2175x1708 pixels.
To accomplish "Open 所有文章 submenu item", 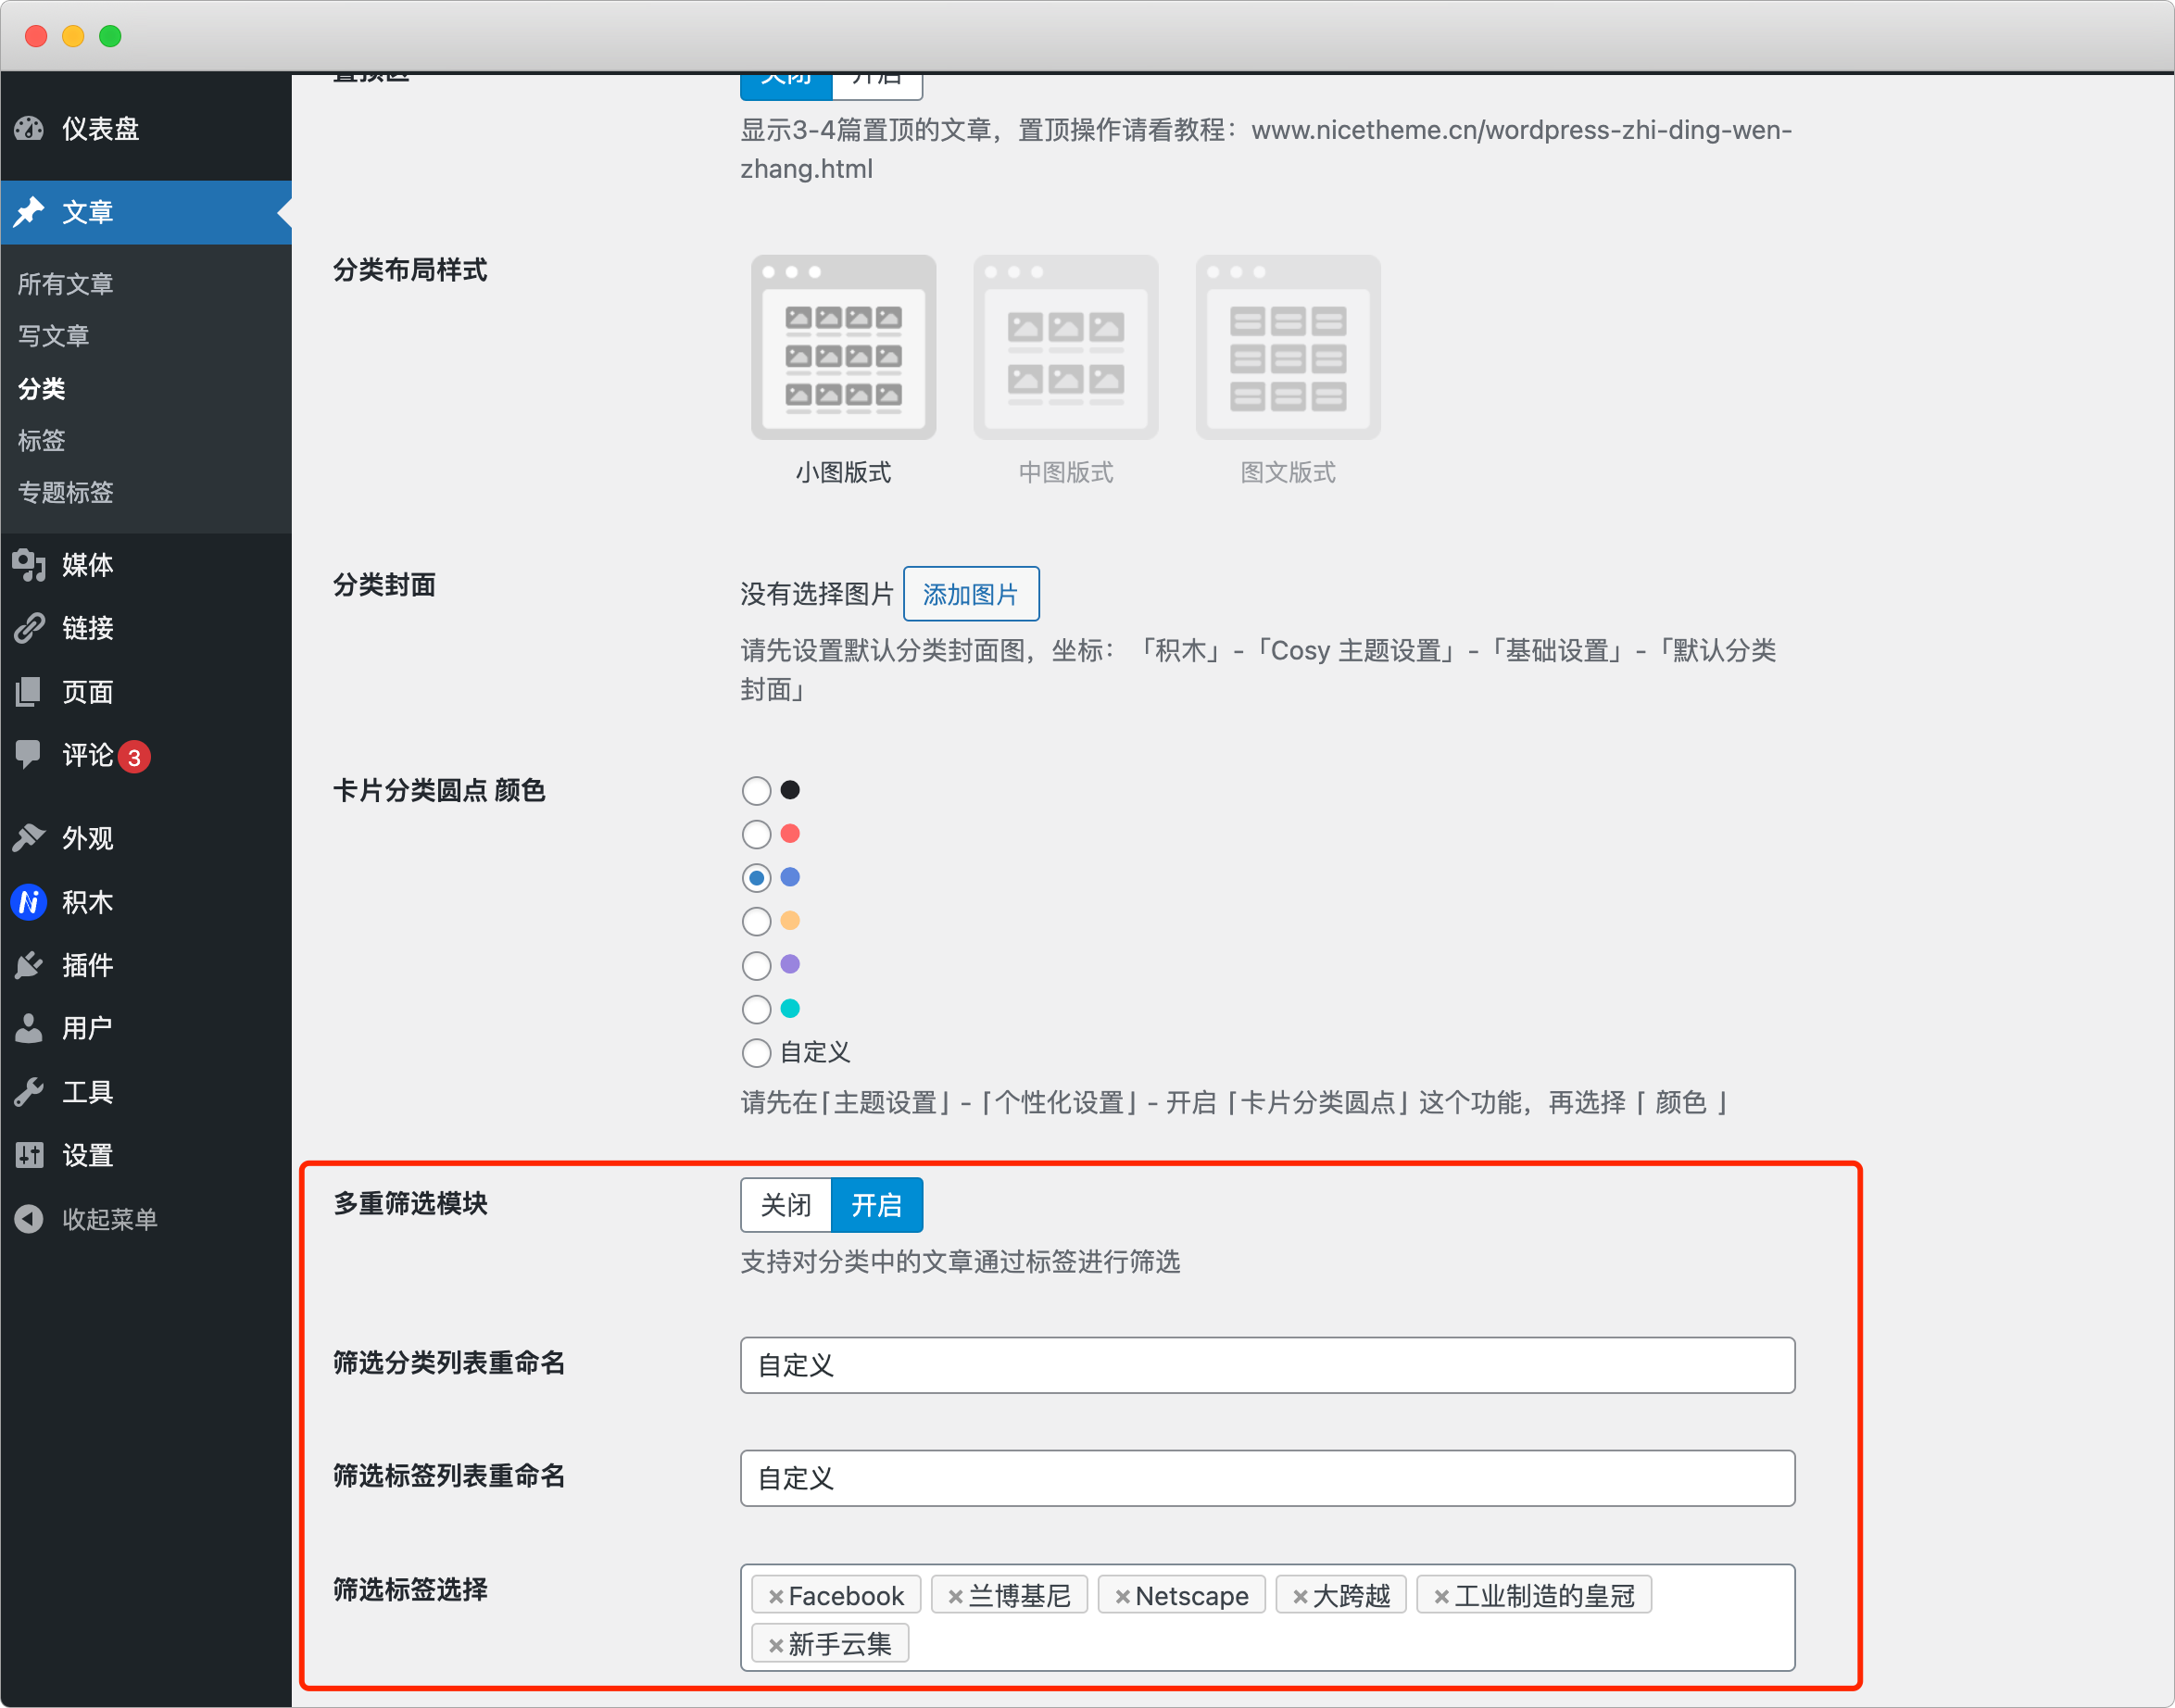I will 66,284.
